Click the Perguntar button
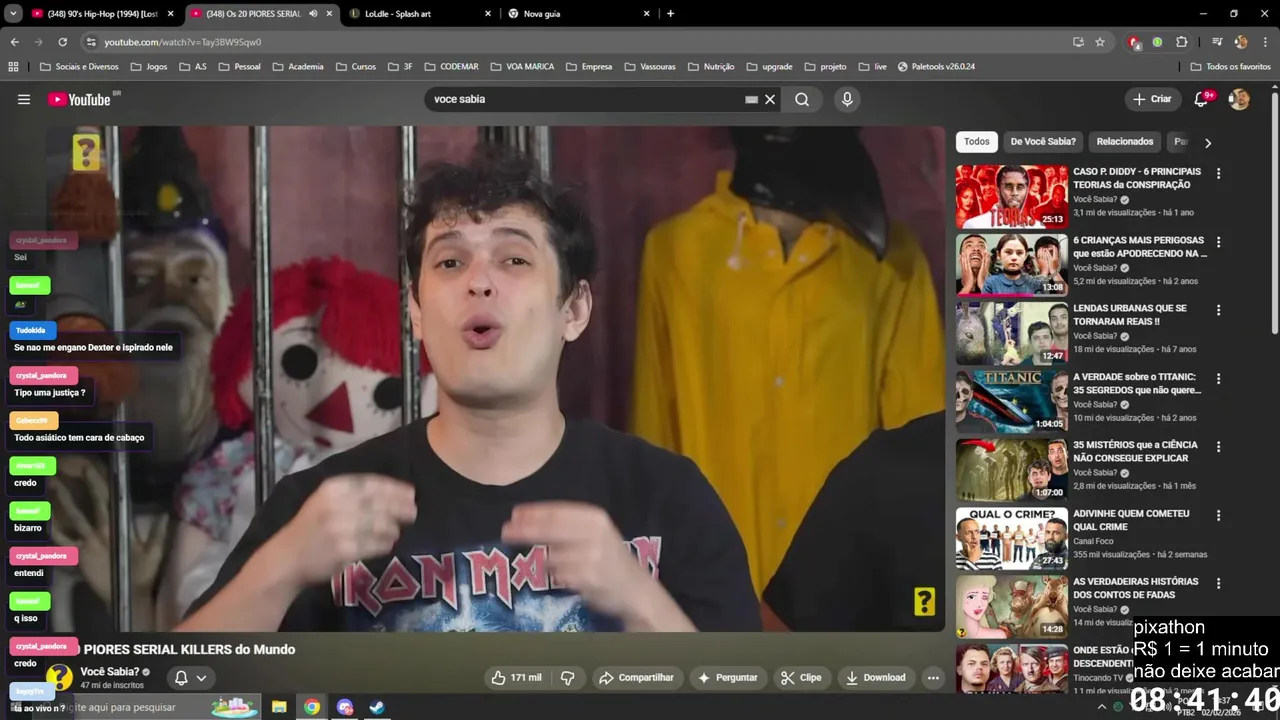Screen dimensions: 1280x720 [x=727, y=677]
